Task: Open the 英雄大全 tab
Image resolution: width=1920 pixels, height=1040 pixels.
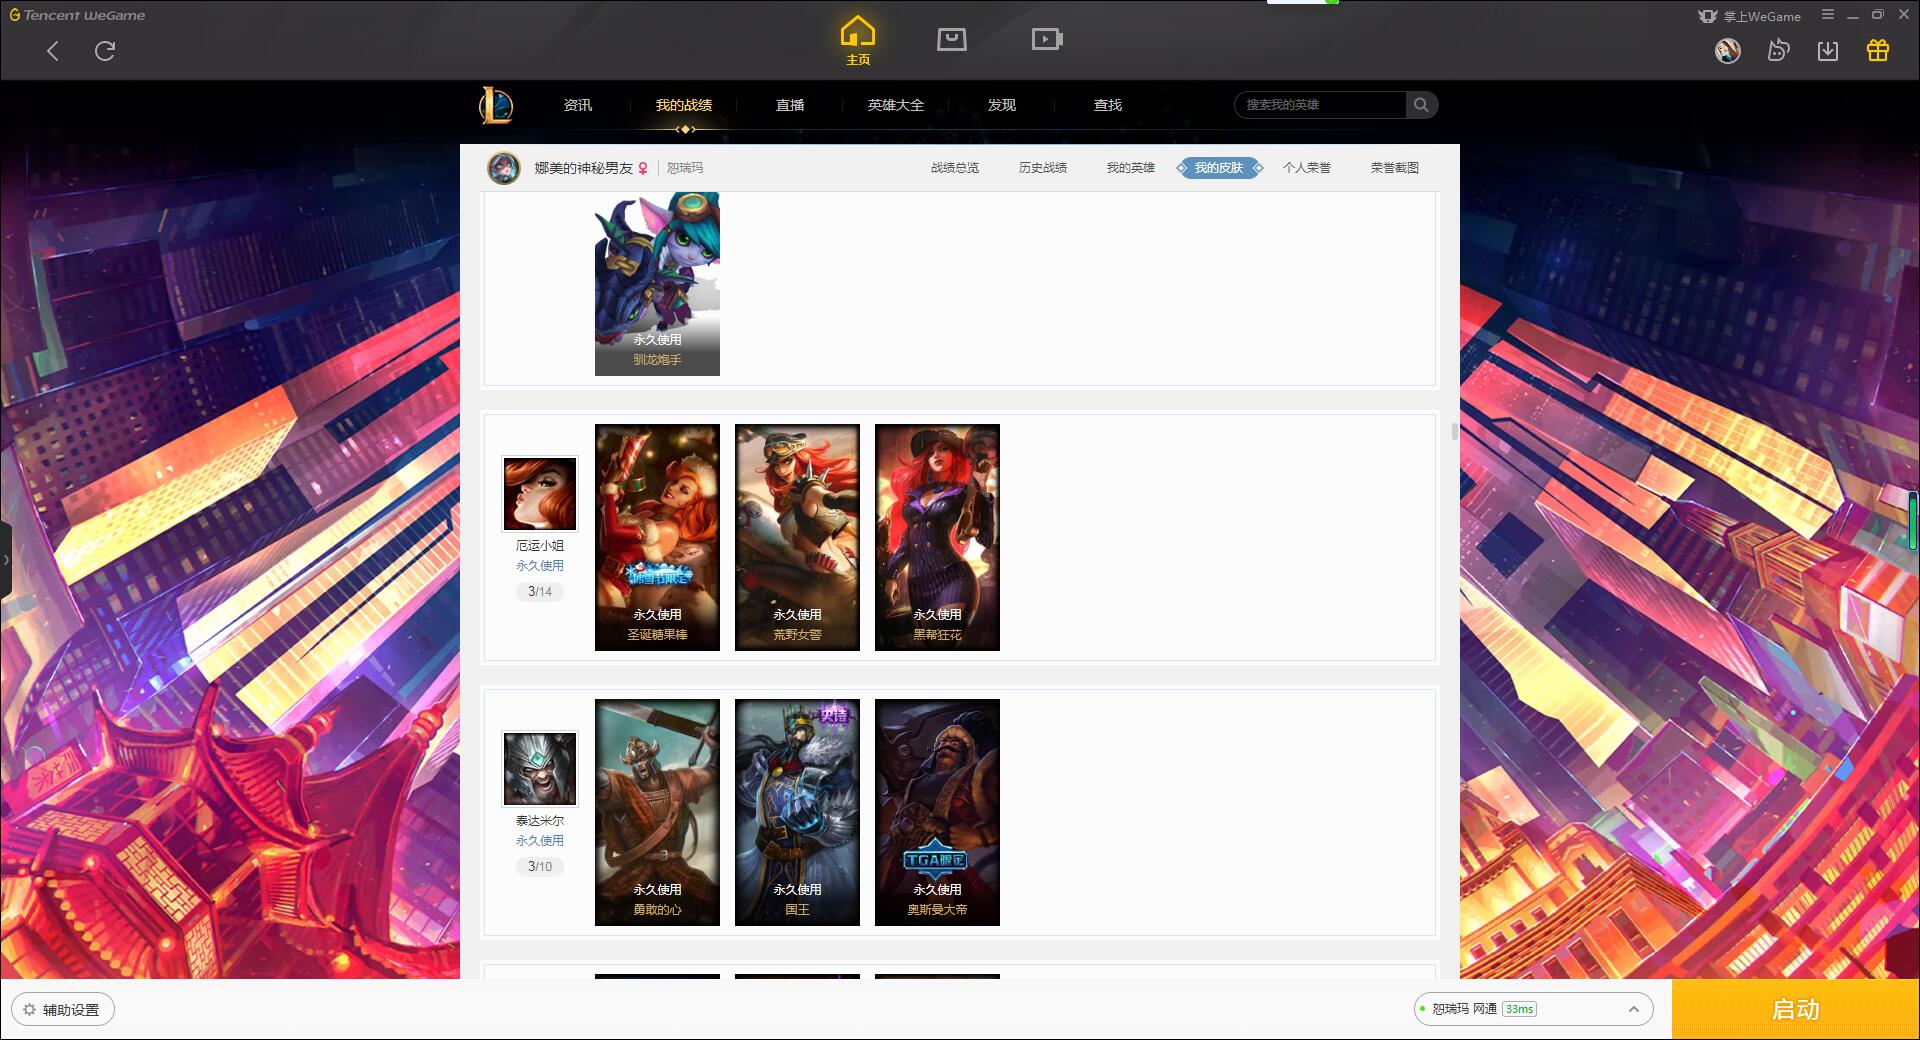Action: 896,105
